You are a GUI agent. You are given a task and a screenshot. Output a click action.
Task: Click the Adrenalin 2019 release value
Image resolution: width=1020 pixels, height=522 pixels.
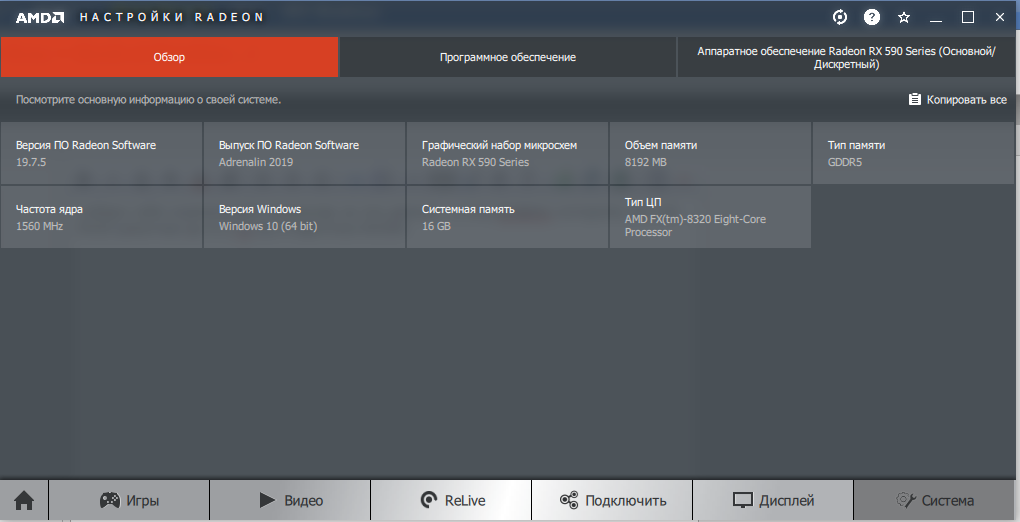pyautogui.click(x=256, y=162)
